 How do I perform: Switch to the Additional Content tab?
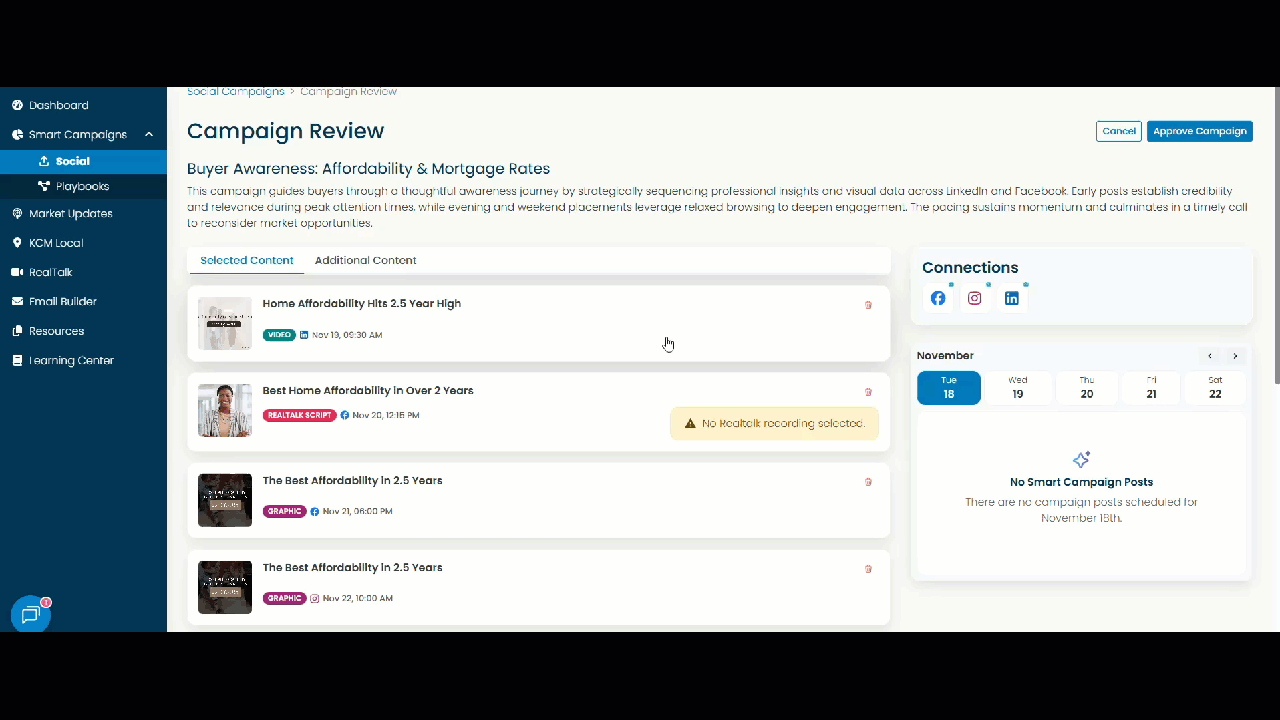[x=365, y=260]
